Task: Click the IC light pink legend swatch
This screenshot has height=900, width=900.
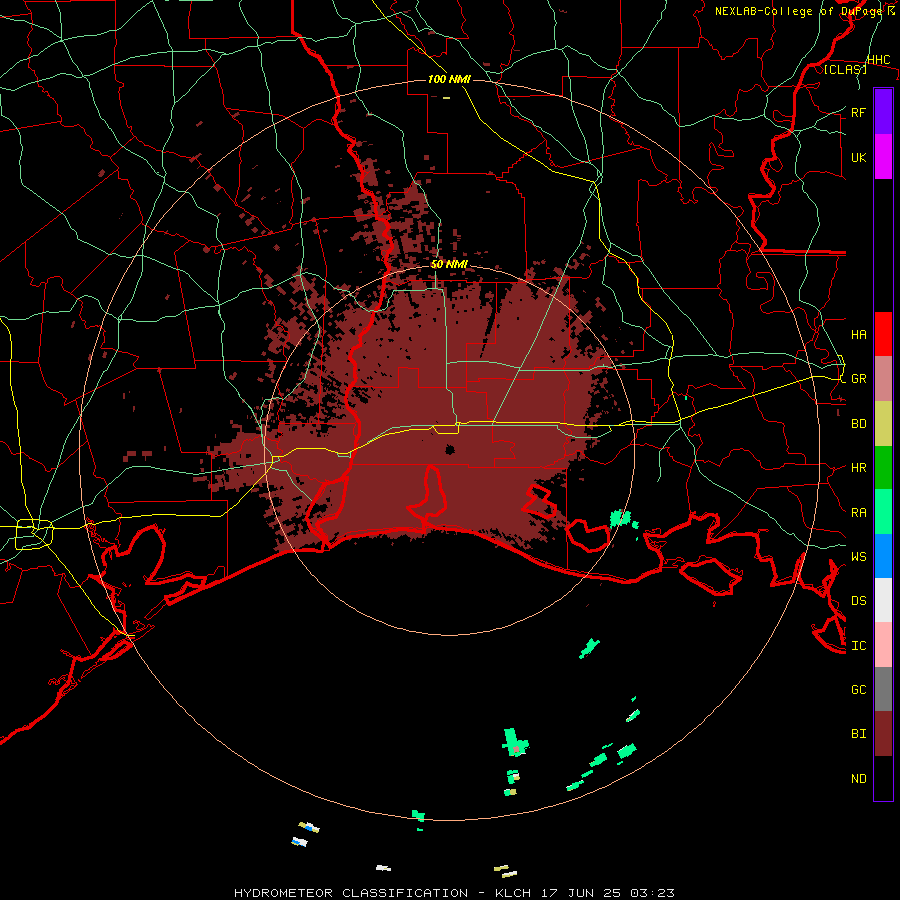Action: coord(883,645)
